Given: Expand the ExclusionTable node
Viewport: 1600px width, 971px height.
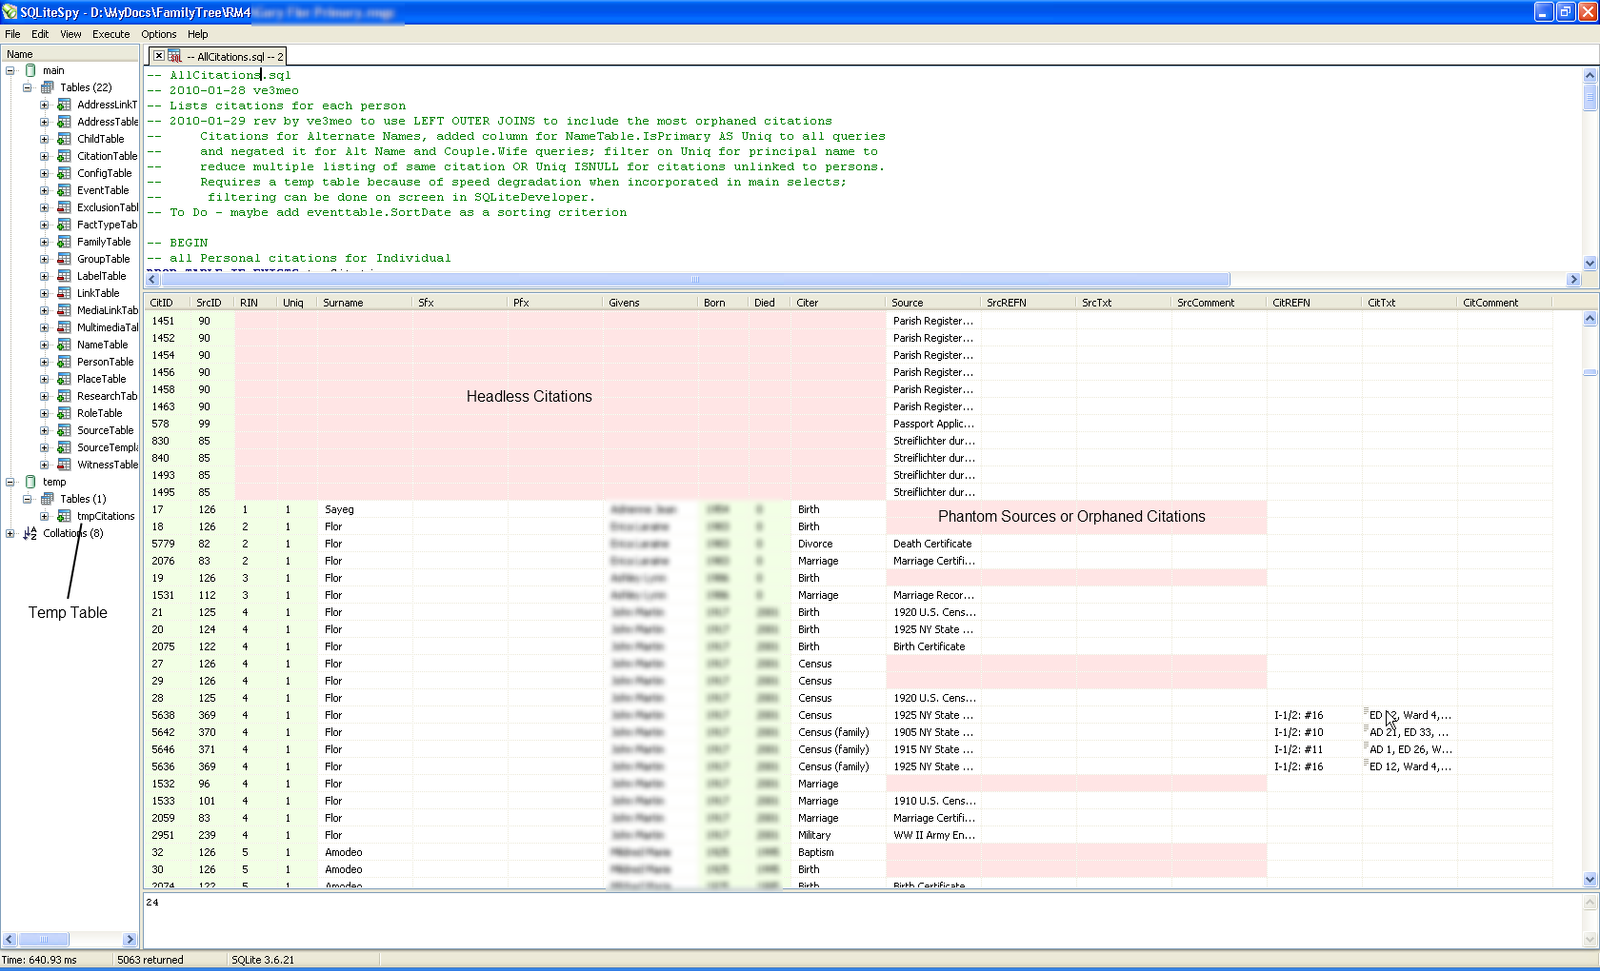Looking at the screenshot, I should 44,208.
